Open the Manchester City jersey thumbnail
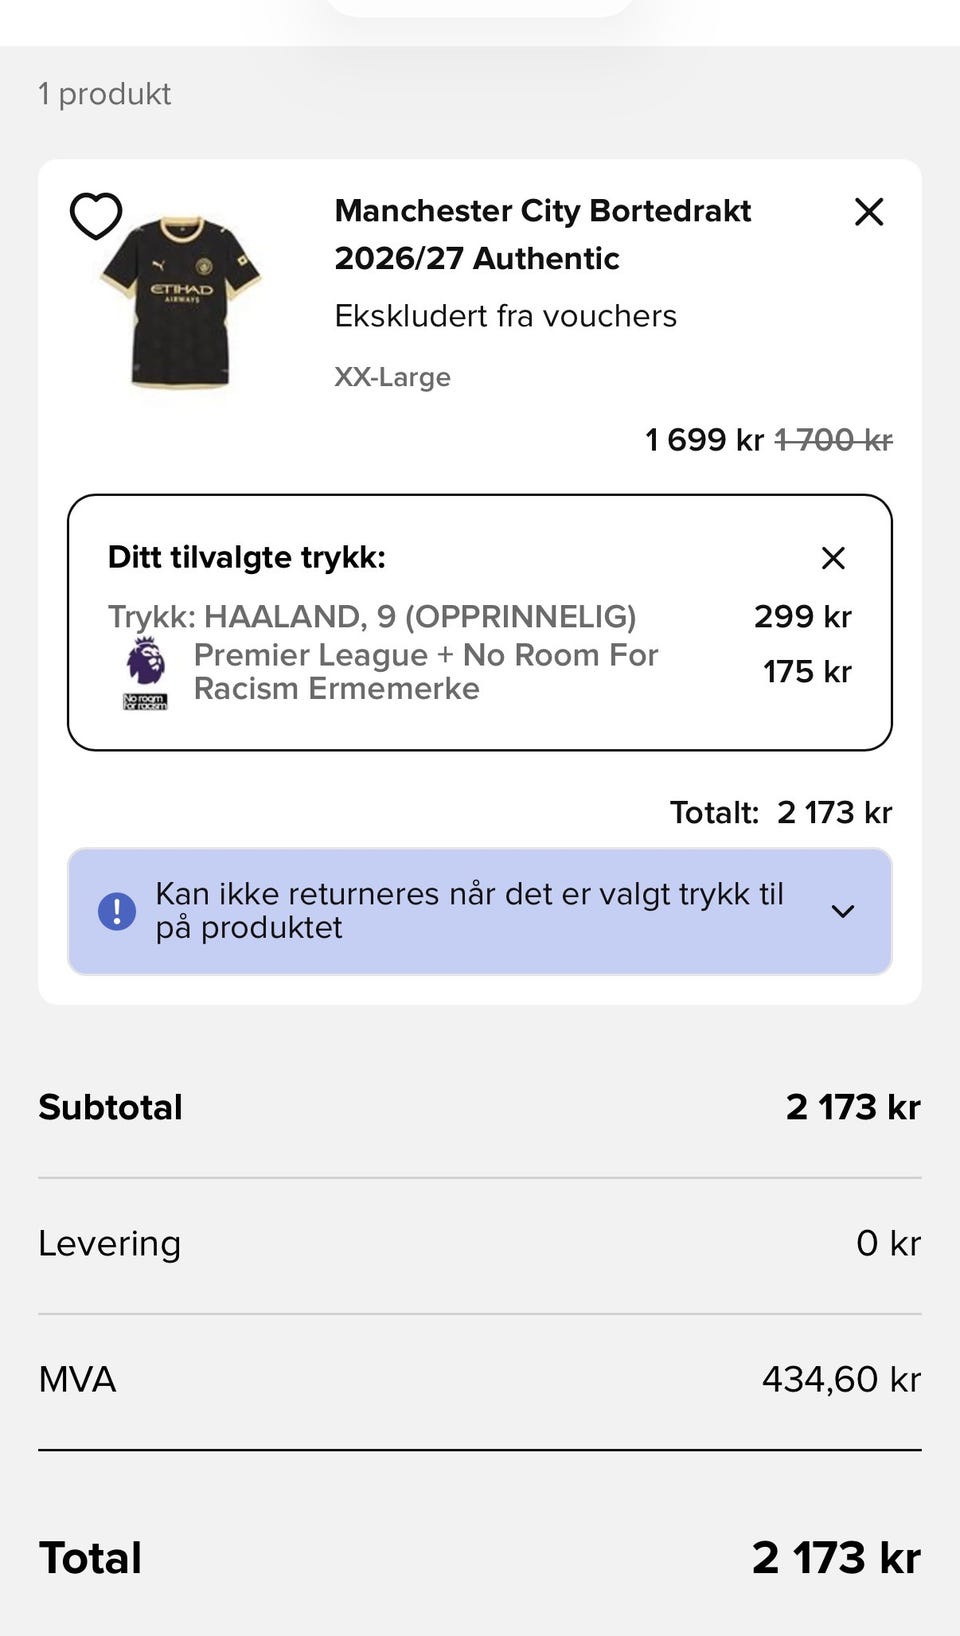This screenshot has height=1636, width=960. tap(181, 302)
